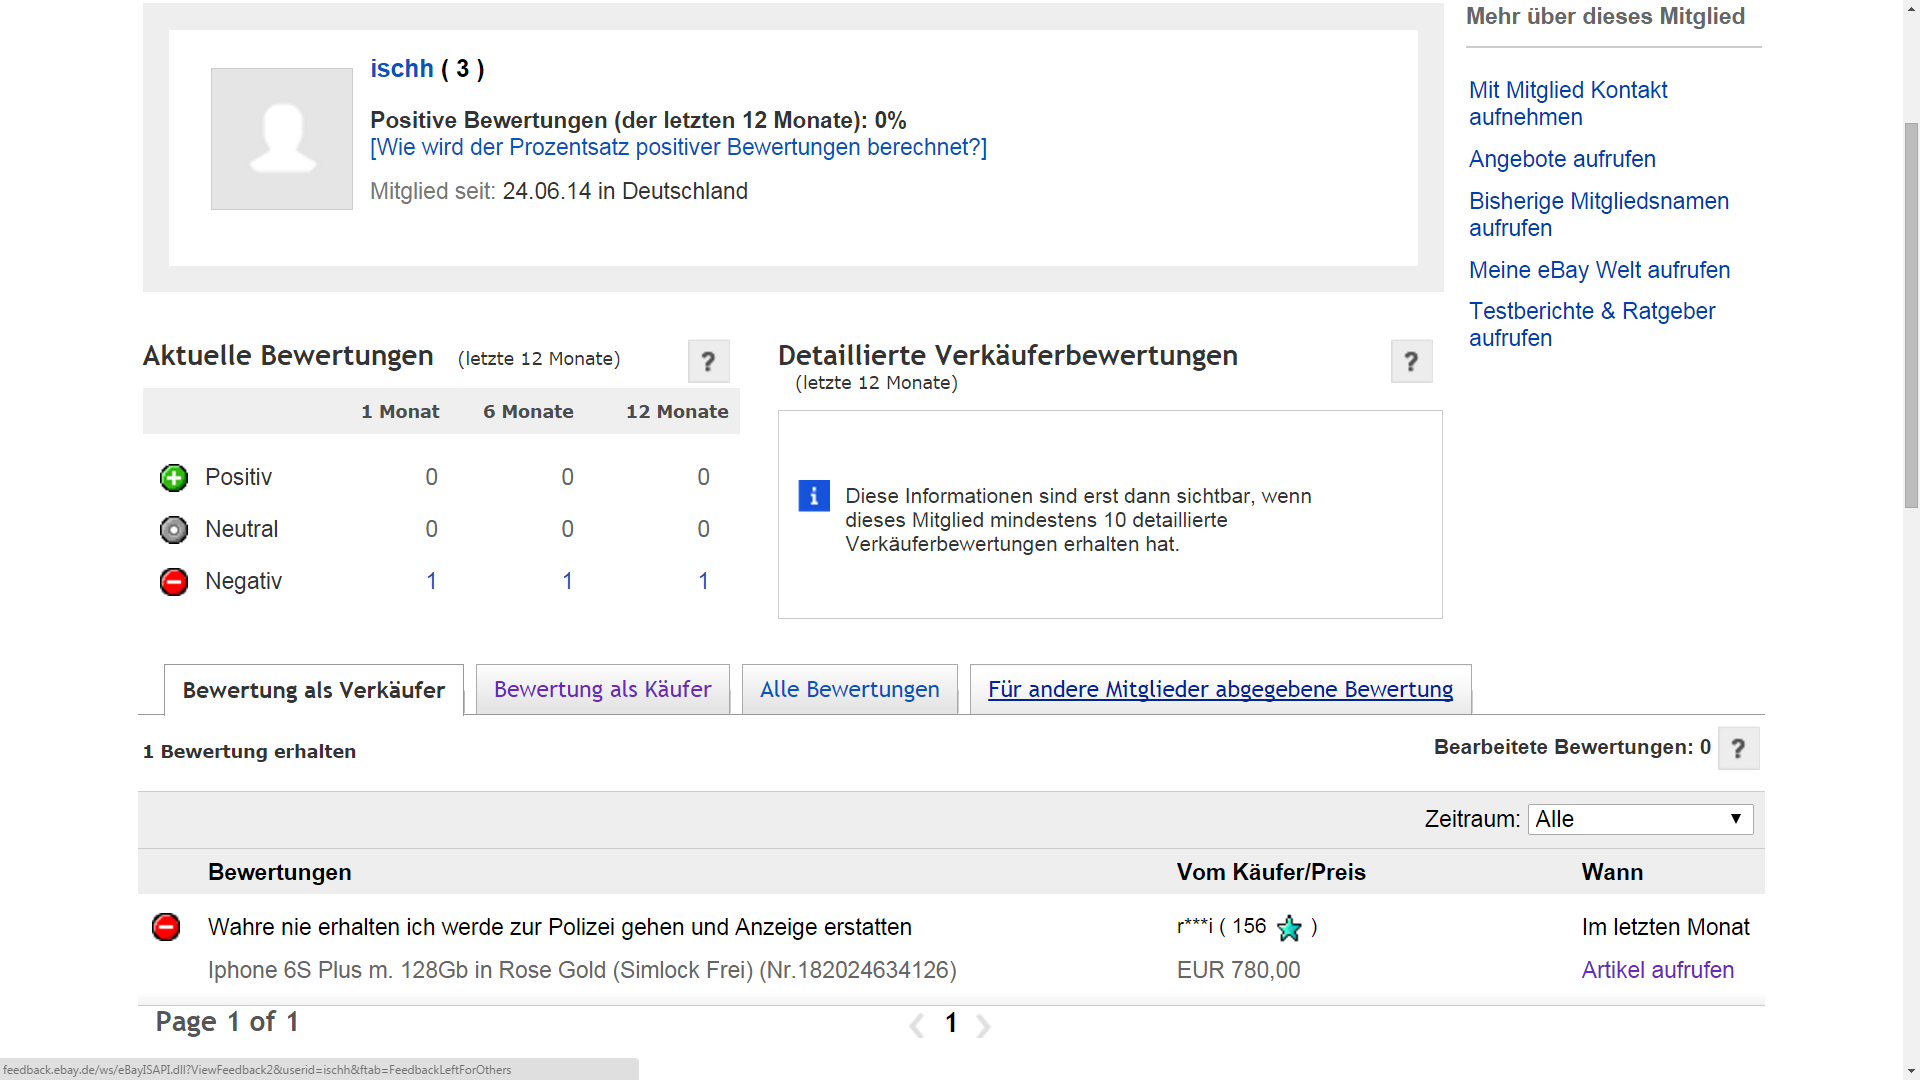
Task: Go to next page with right chevron
Action: point(984,1026)
